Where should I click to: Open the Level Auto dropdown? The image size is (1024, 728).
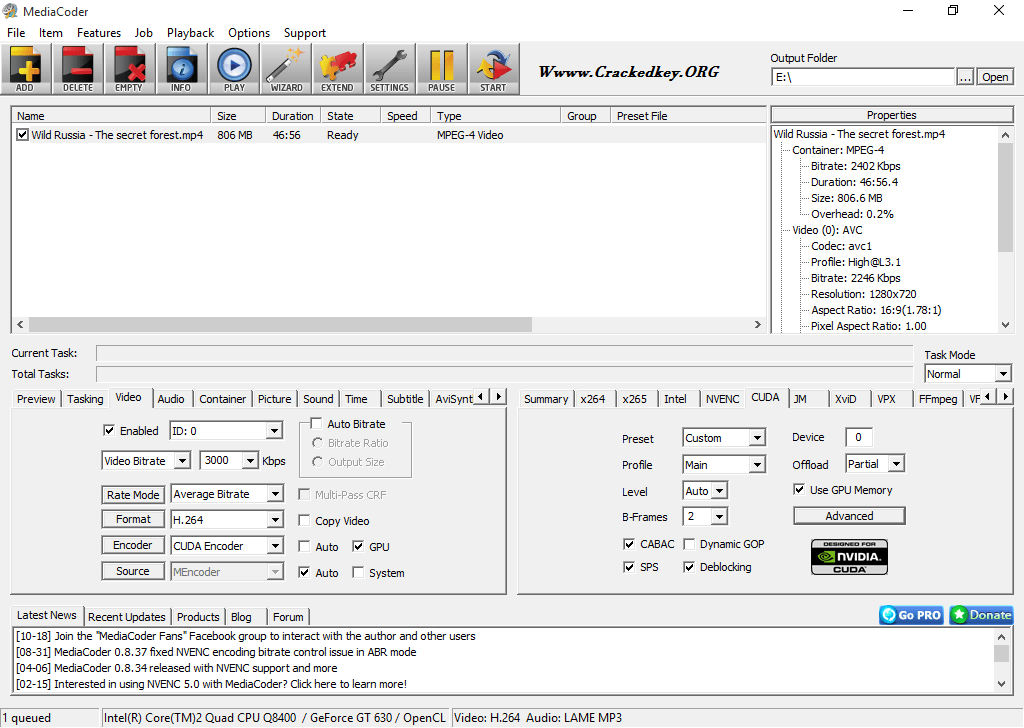[719, 491]
